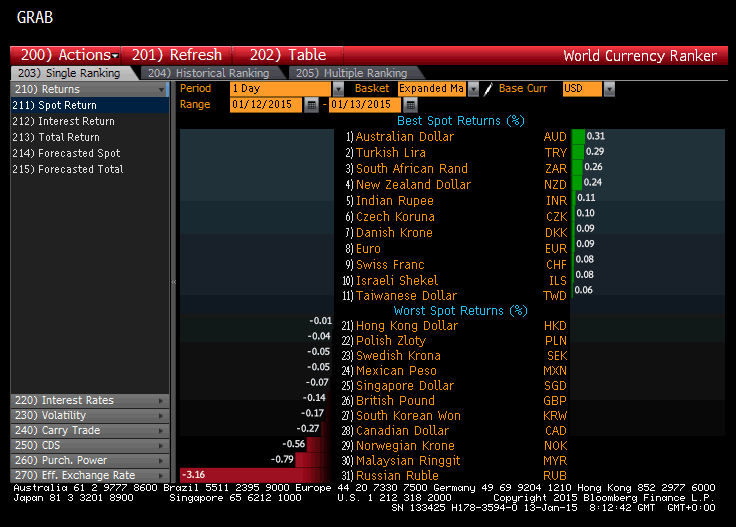Expand the 250) CDS section
The width and height of the screenshot is (736, 527).
90,445
